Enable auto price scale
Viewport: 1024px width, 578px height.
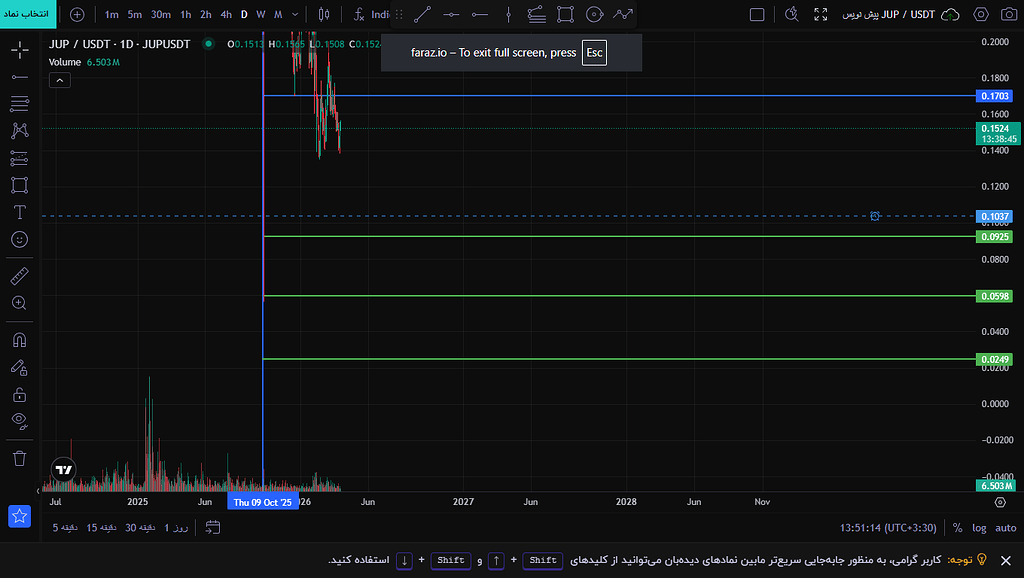tap(1006, 528)
